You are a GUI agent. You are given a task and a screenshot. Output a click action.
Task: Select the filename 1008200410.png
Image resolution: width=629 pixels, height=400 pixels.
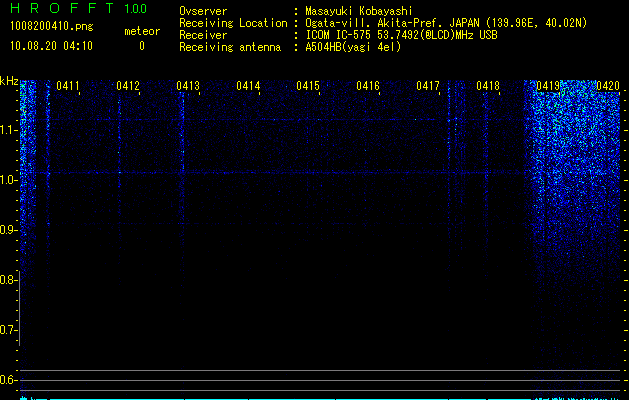pyautogui.click(x=52, y=27)
